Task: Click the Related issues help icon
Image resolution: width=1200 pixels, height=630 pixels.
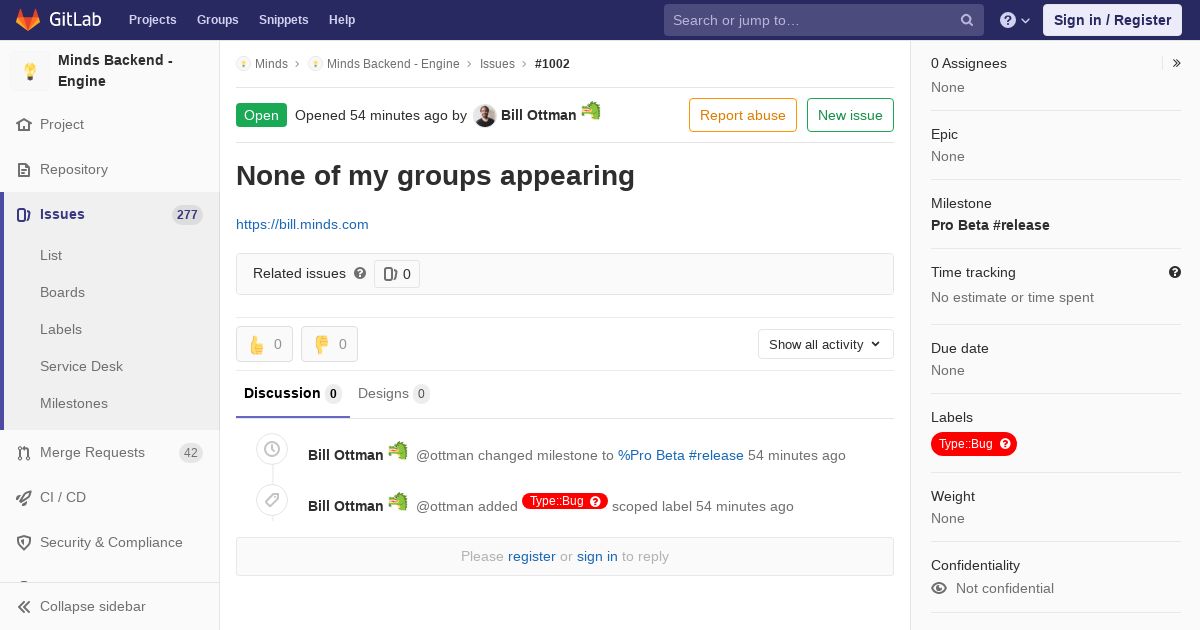Action: pos(360,273)
